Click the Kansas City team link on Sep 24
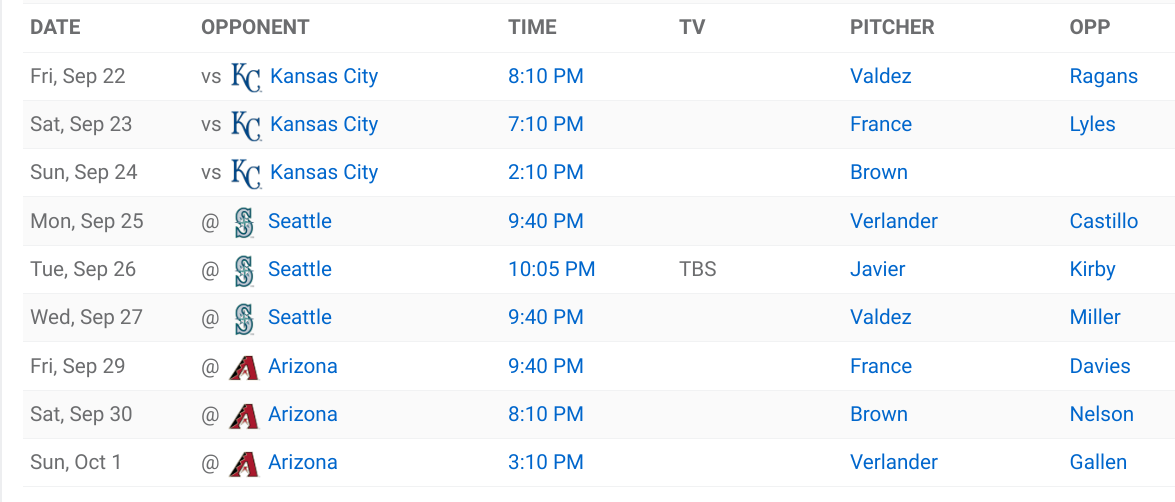Screen dimensions: 1175x502 324,172
